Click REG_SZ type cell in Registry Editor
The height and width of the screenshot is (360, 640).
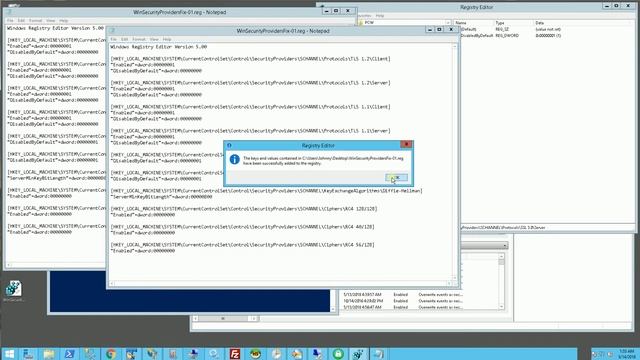pos(502,29)
